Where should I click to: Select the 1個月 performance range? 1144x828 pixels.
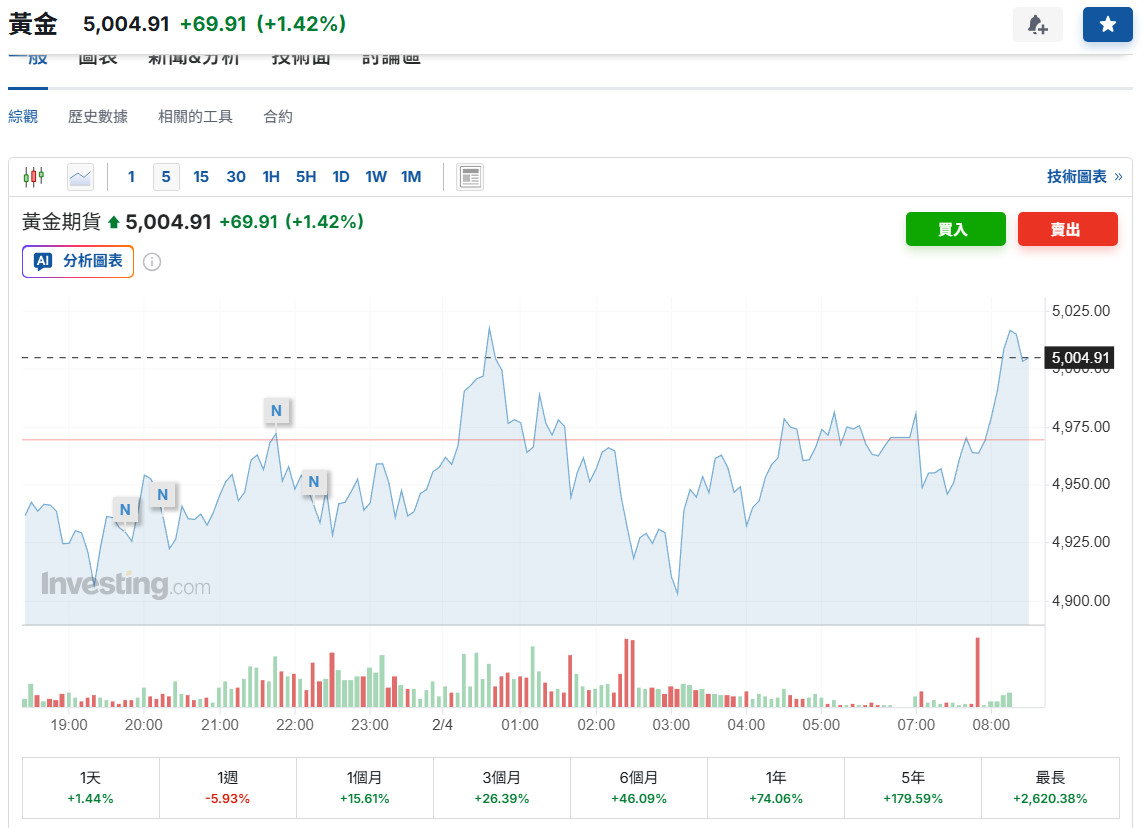point(364,788)
